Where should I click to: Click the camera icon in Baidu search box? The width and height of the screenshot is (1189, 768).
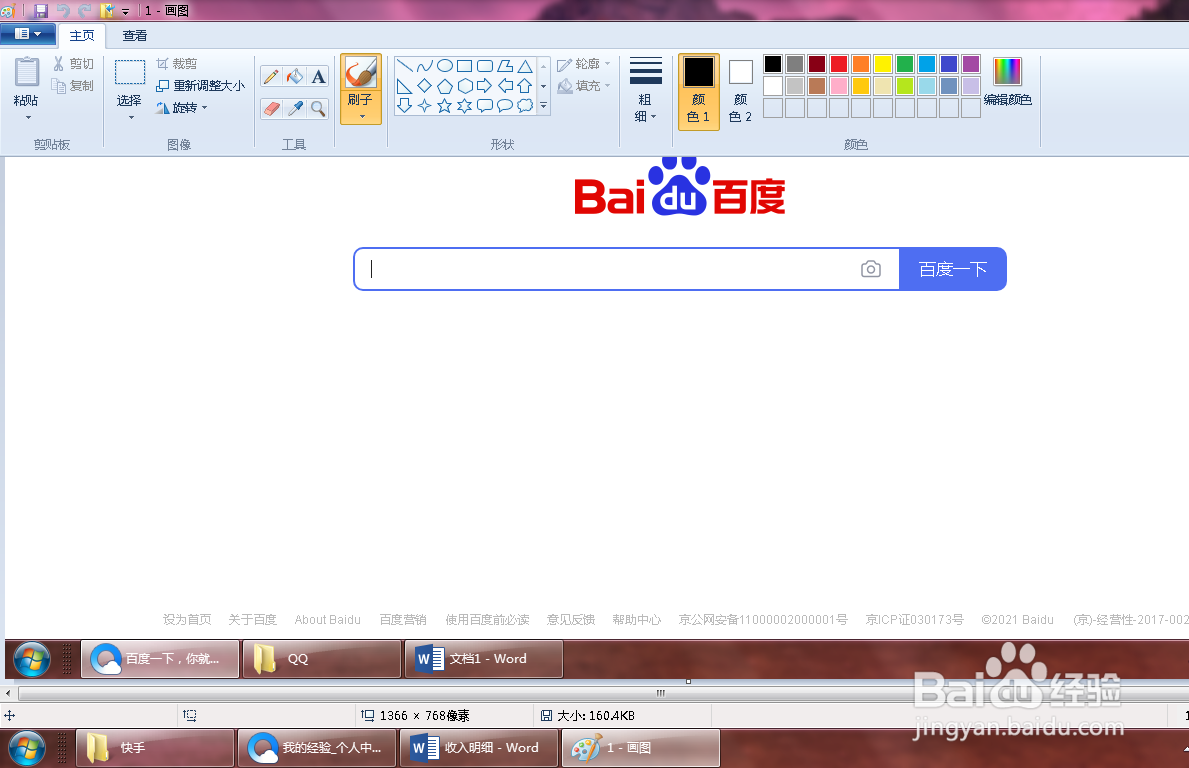[871, 269]
